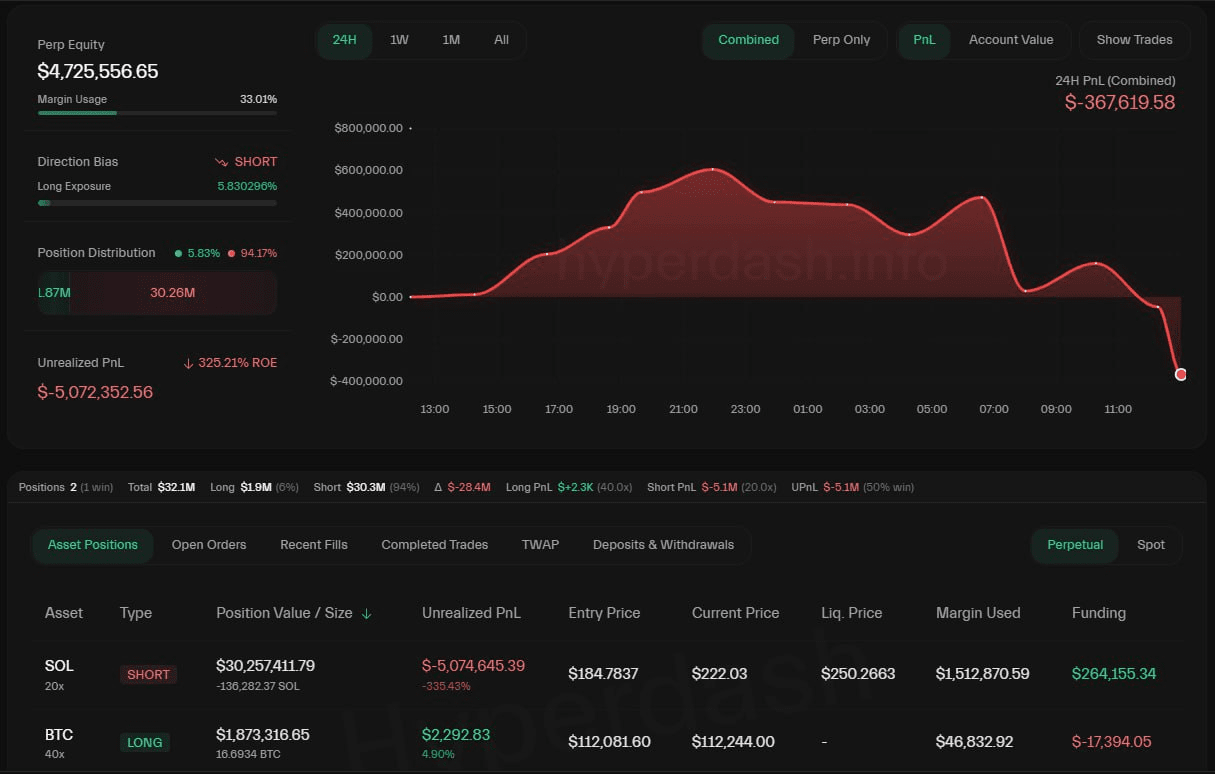Click the SHORT trend arrow icon in Direction Bias
Screen dimensions: 1215x774
(x=221, y=162)
